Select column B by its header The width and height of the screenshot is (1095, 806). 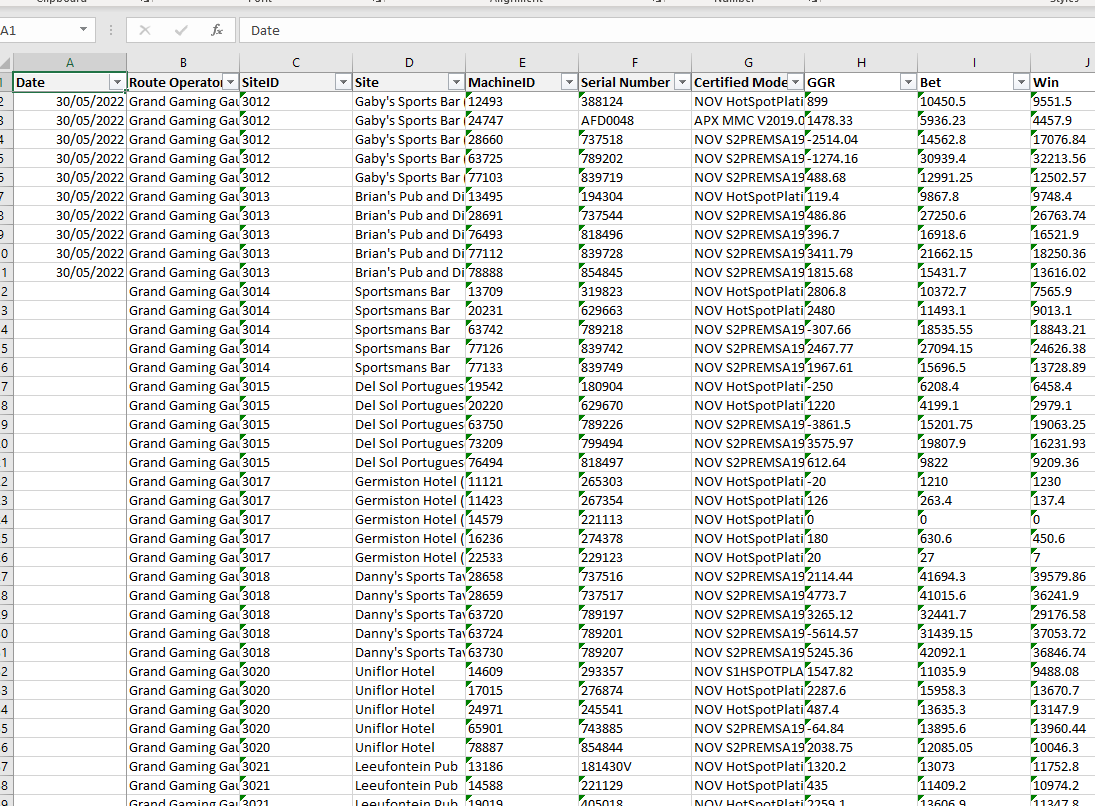click(183, 63)
